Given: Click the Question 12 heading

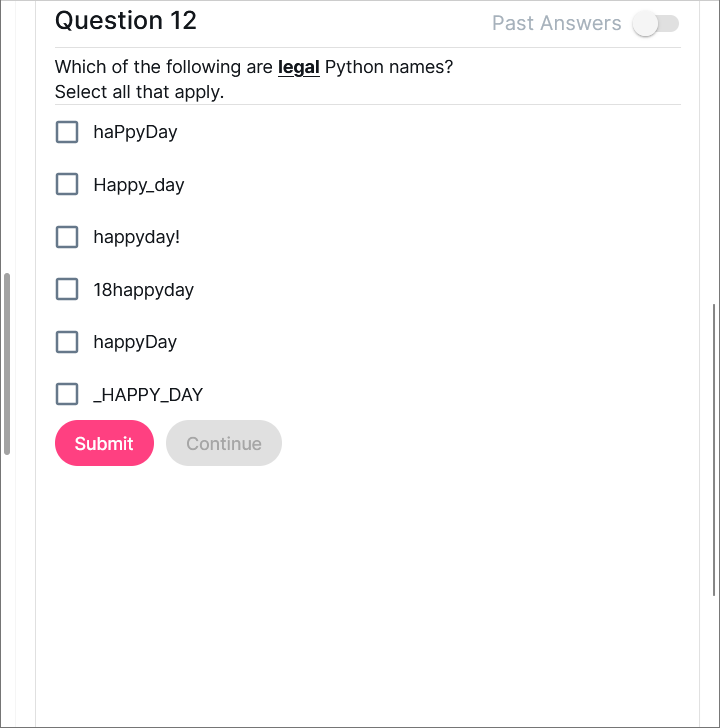Looking at the screenshot, I should click(126, 21).
